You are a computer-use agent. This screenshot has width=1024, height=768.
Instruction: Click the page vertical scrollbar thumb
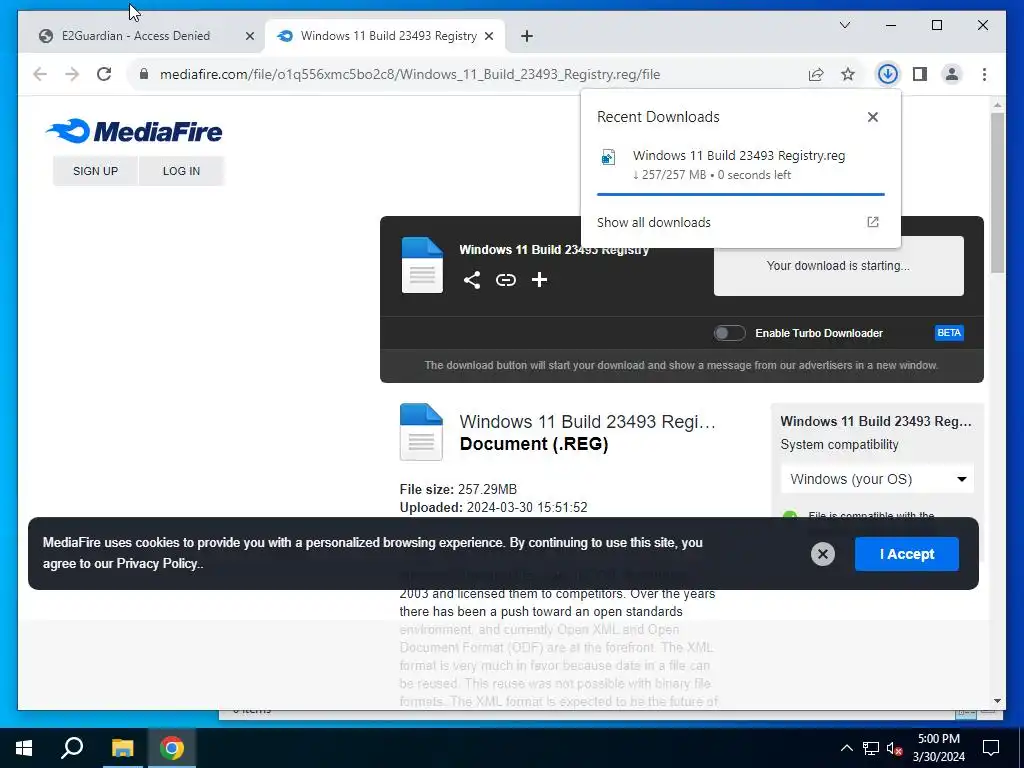(997, 193)
